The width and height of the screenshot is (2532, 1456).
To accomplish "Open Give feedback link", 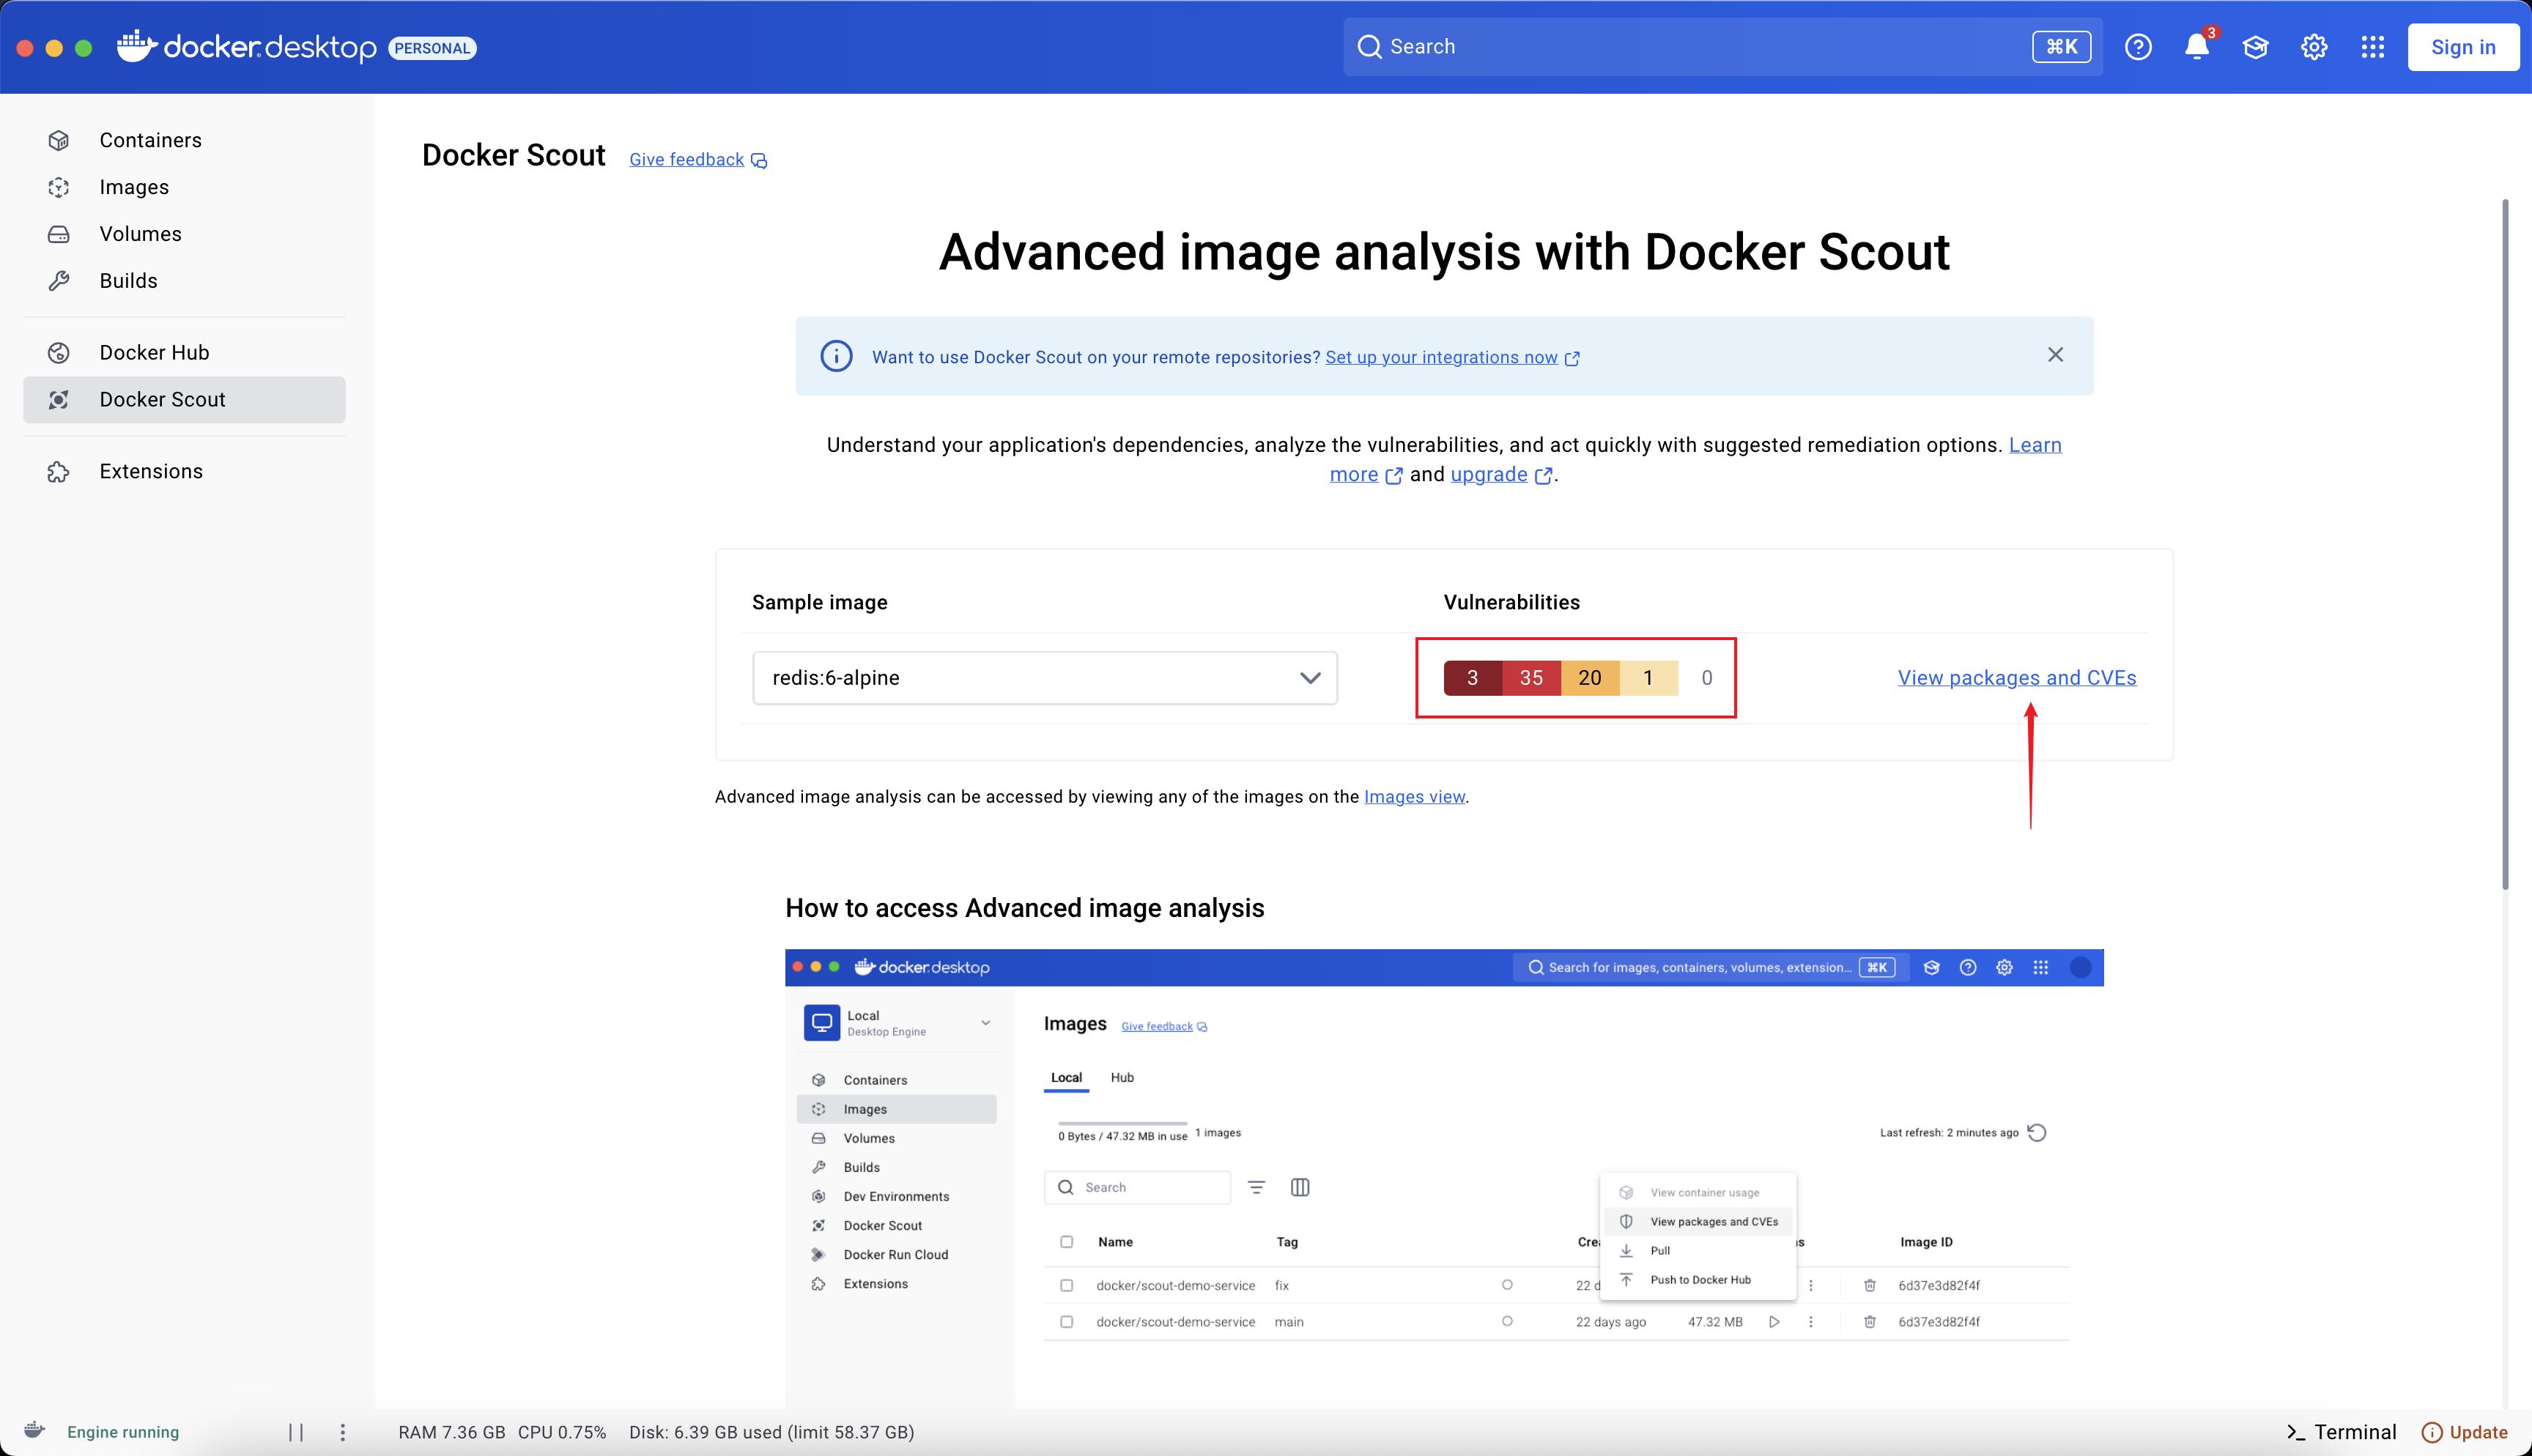I will click(686, 160).
